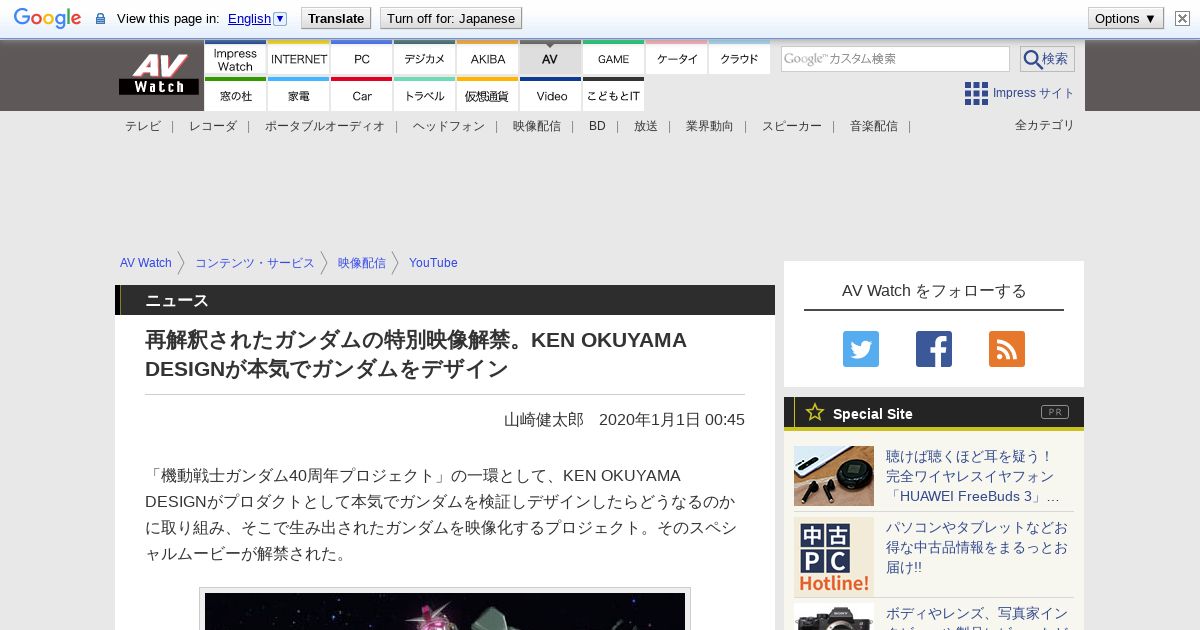Go to ポータブルオーディオ category
Screen dimensions: 1200x630
pyautogui.click(x=324, y=126)
